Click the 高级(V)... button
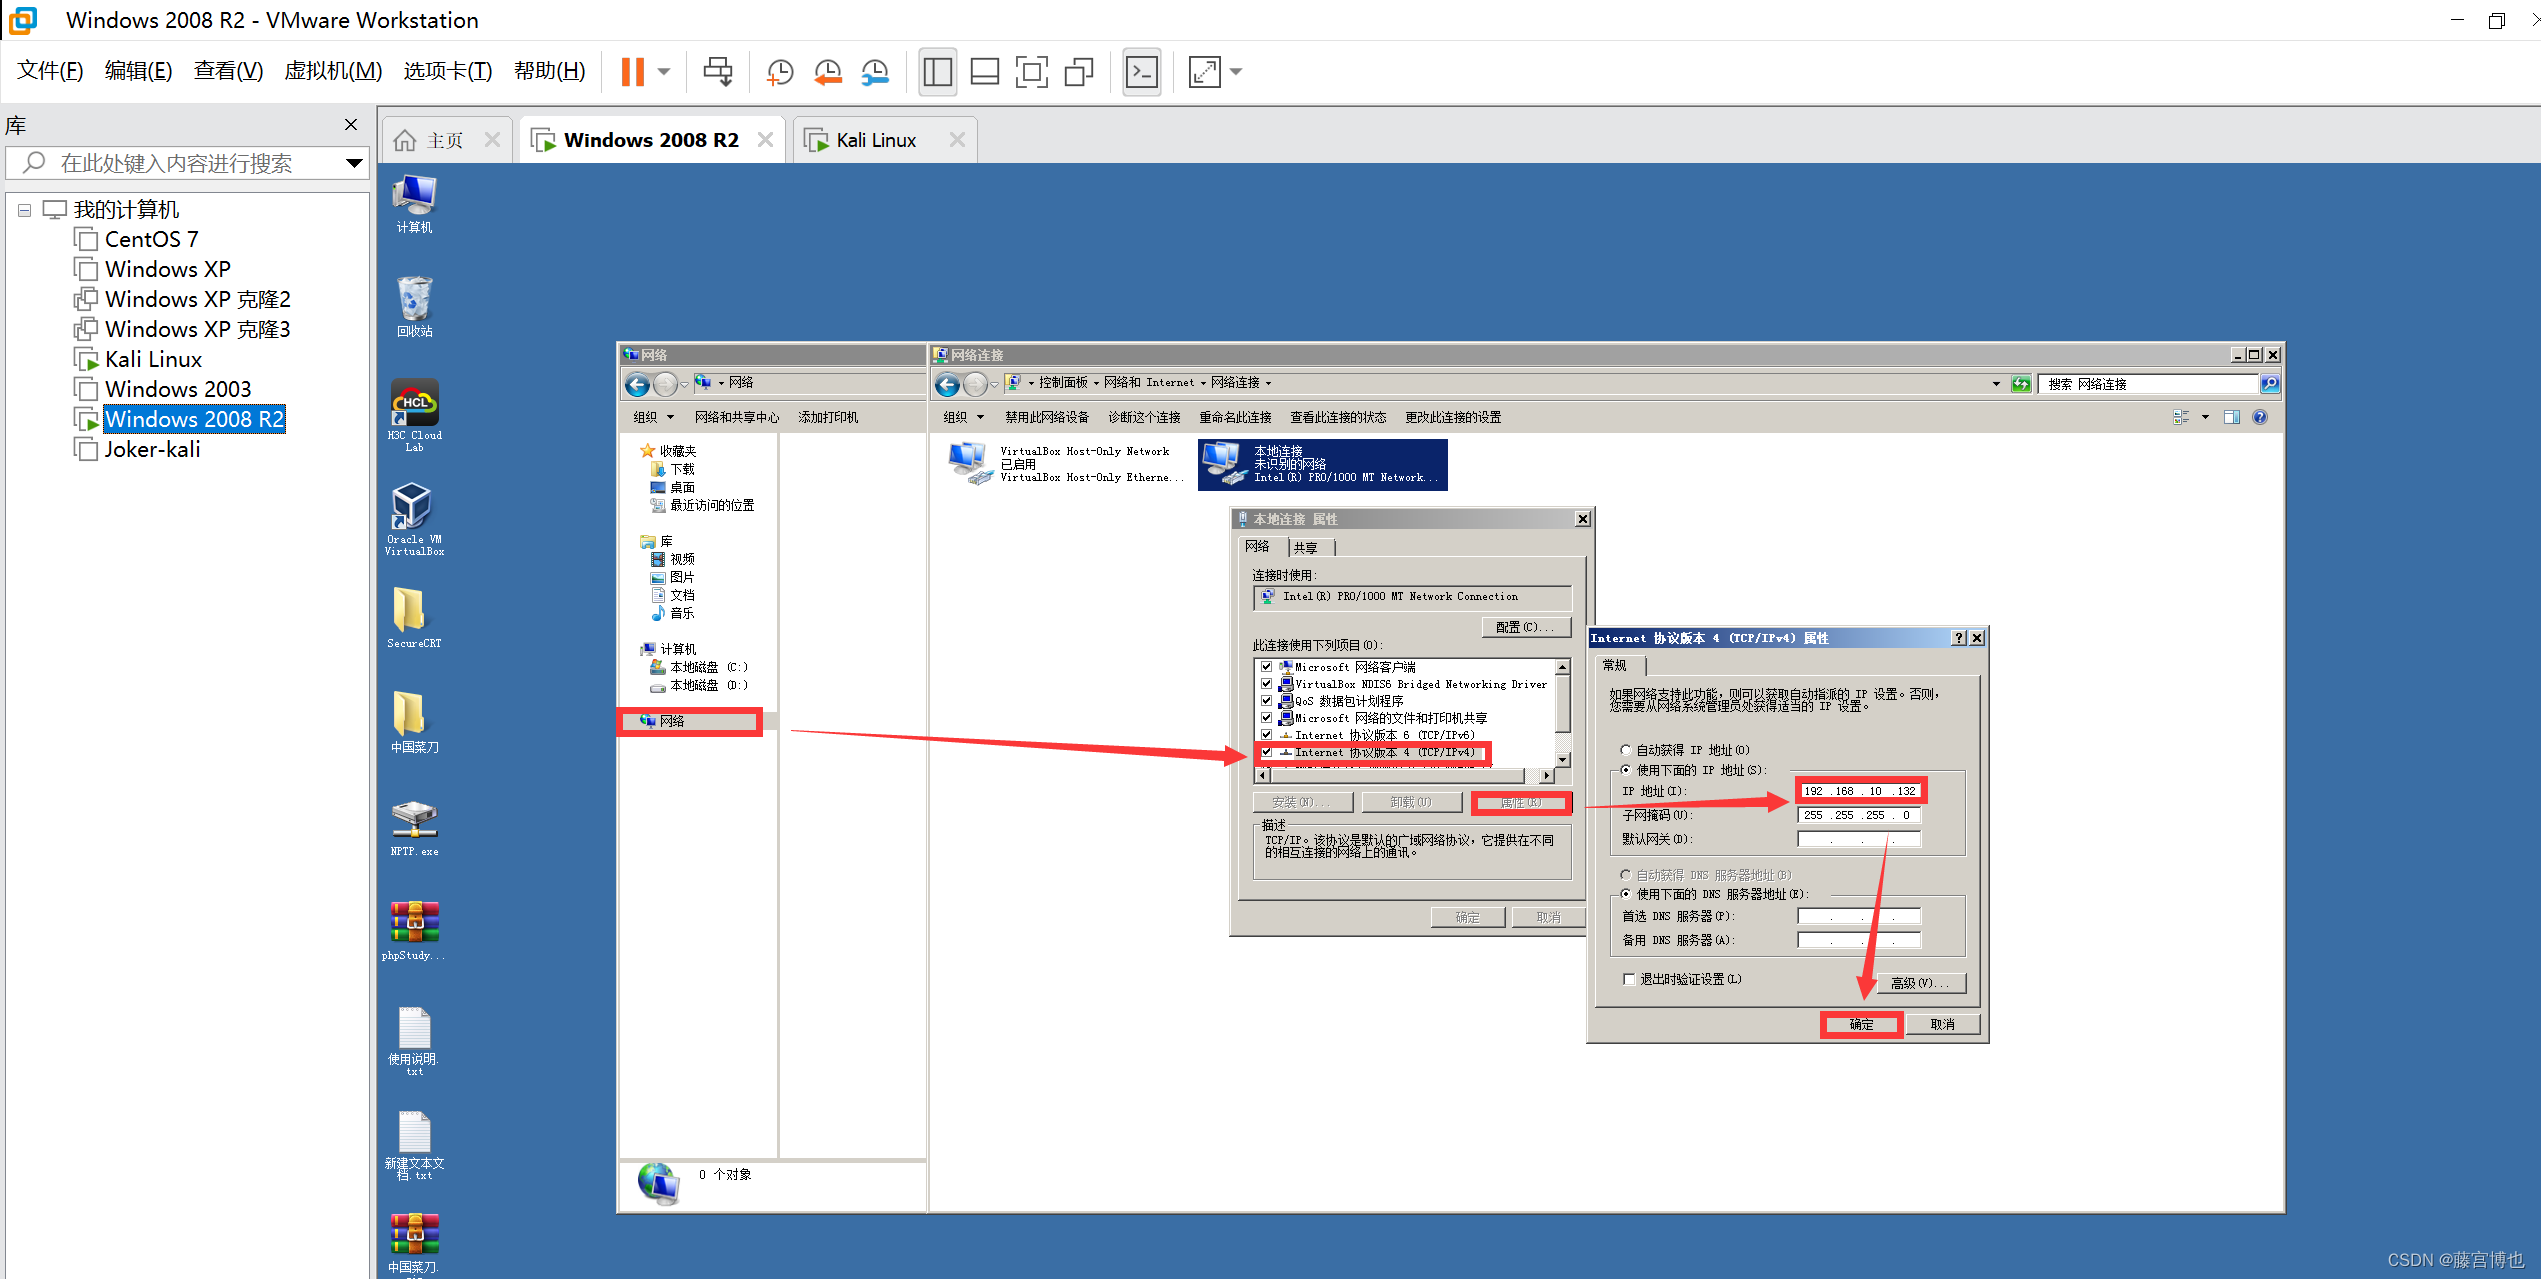 (x=1920, y=983)
